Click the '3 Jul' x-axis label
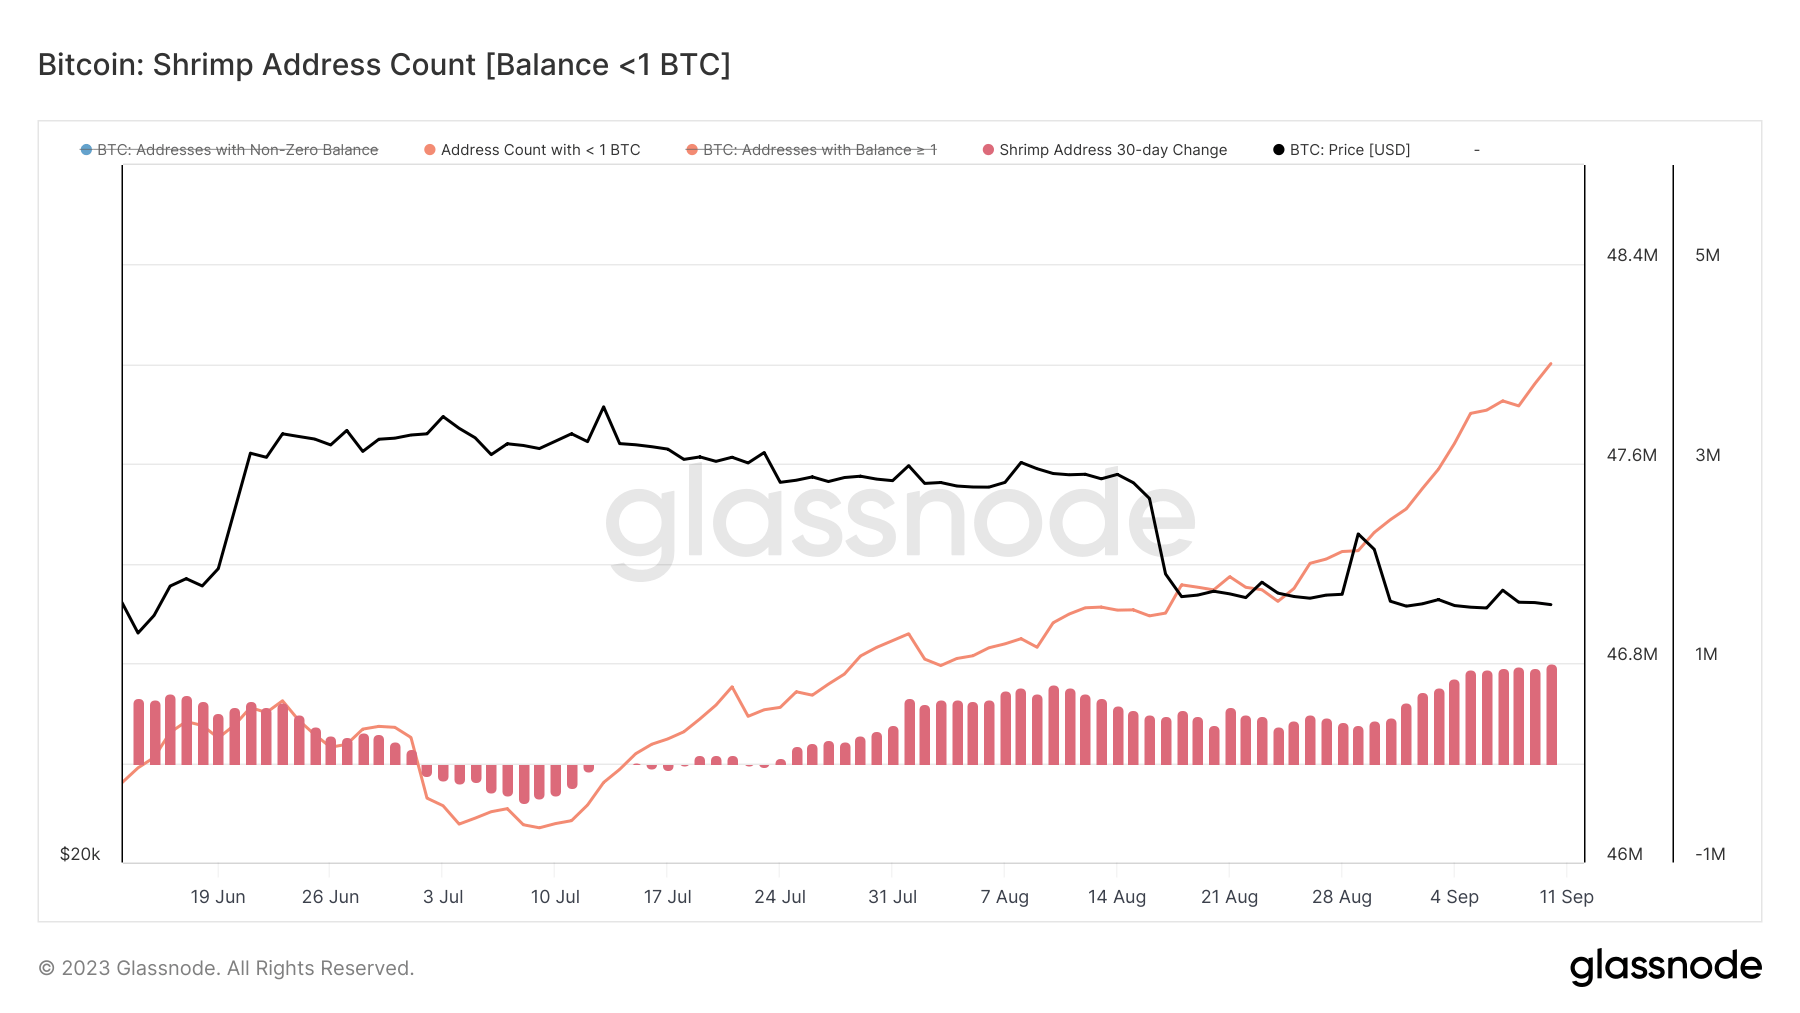Screen dimensions: 1800x1013 (443, 897)
